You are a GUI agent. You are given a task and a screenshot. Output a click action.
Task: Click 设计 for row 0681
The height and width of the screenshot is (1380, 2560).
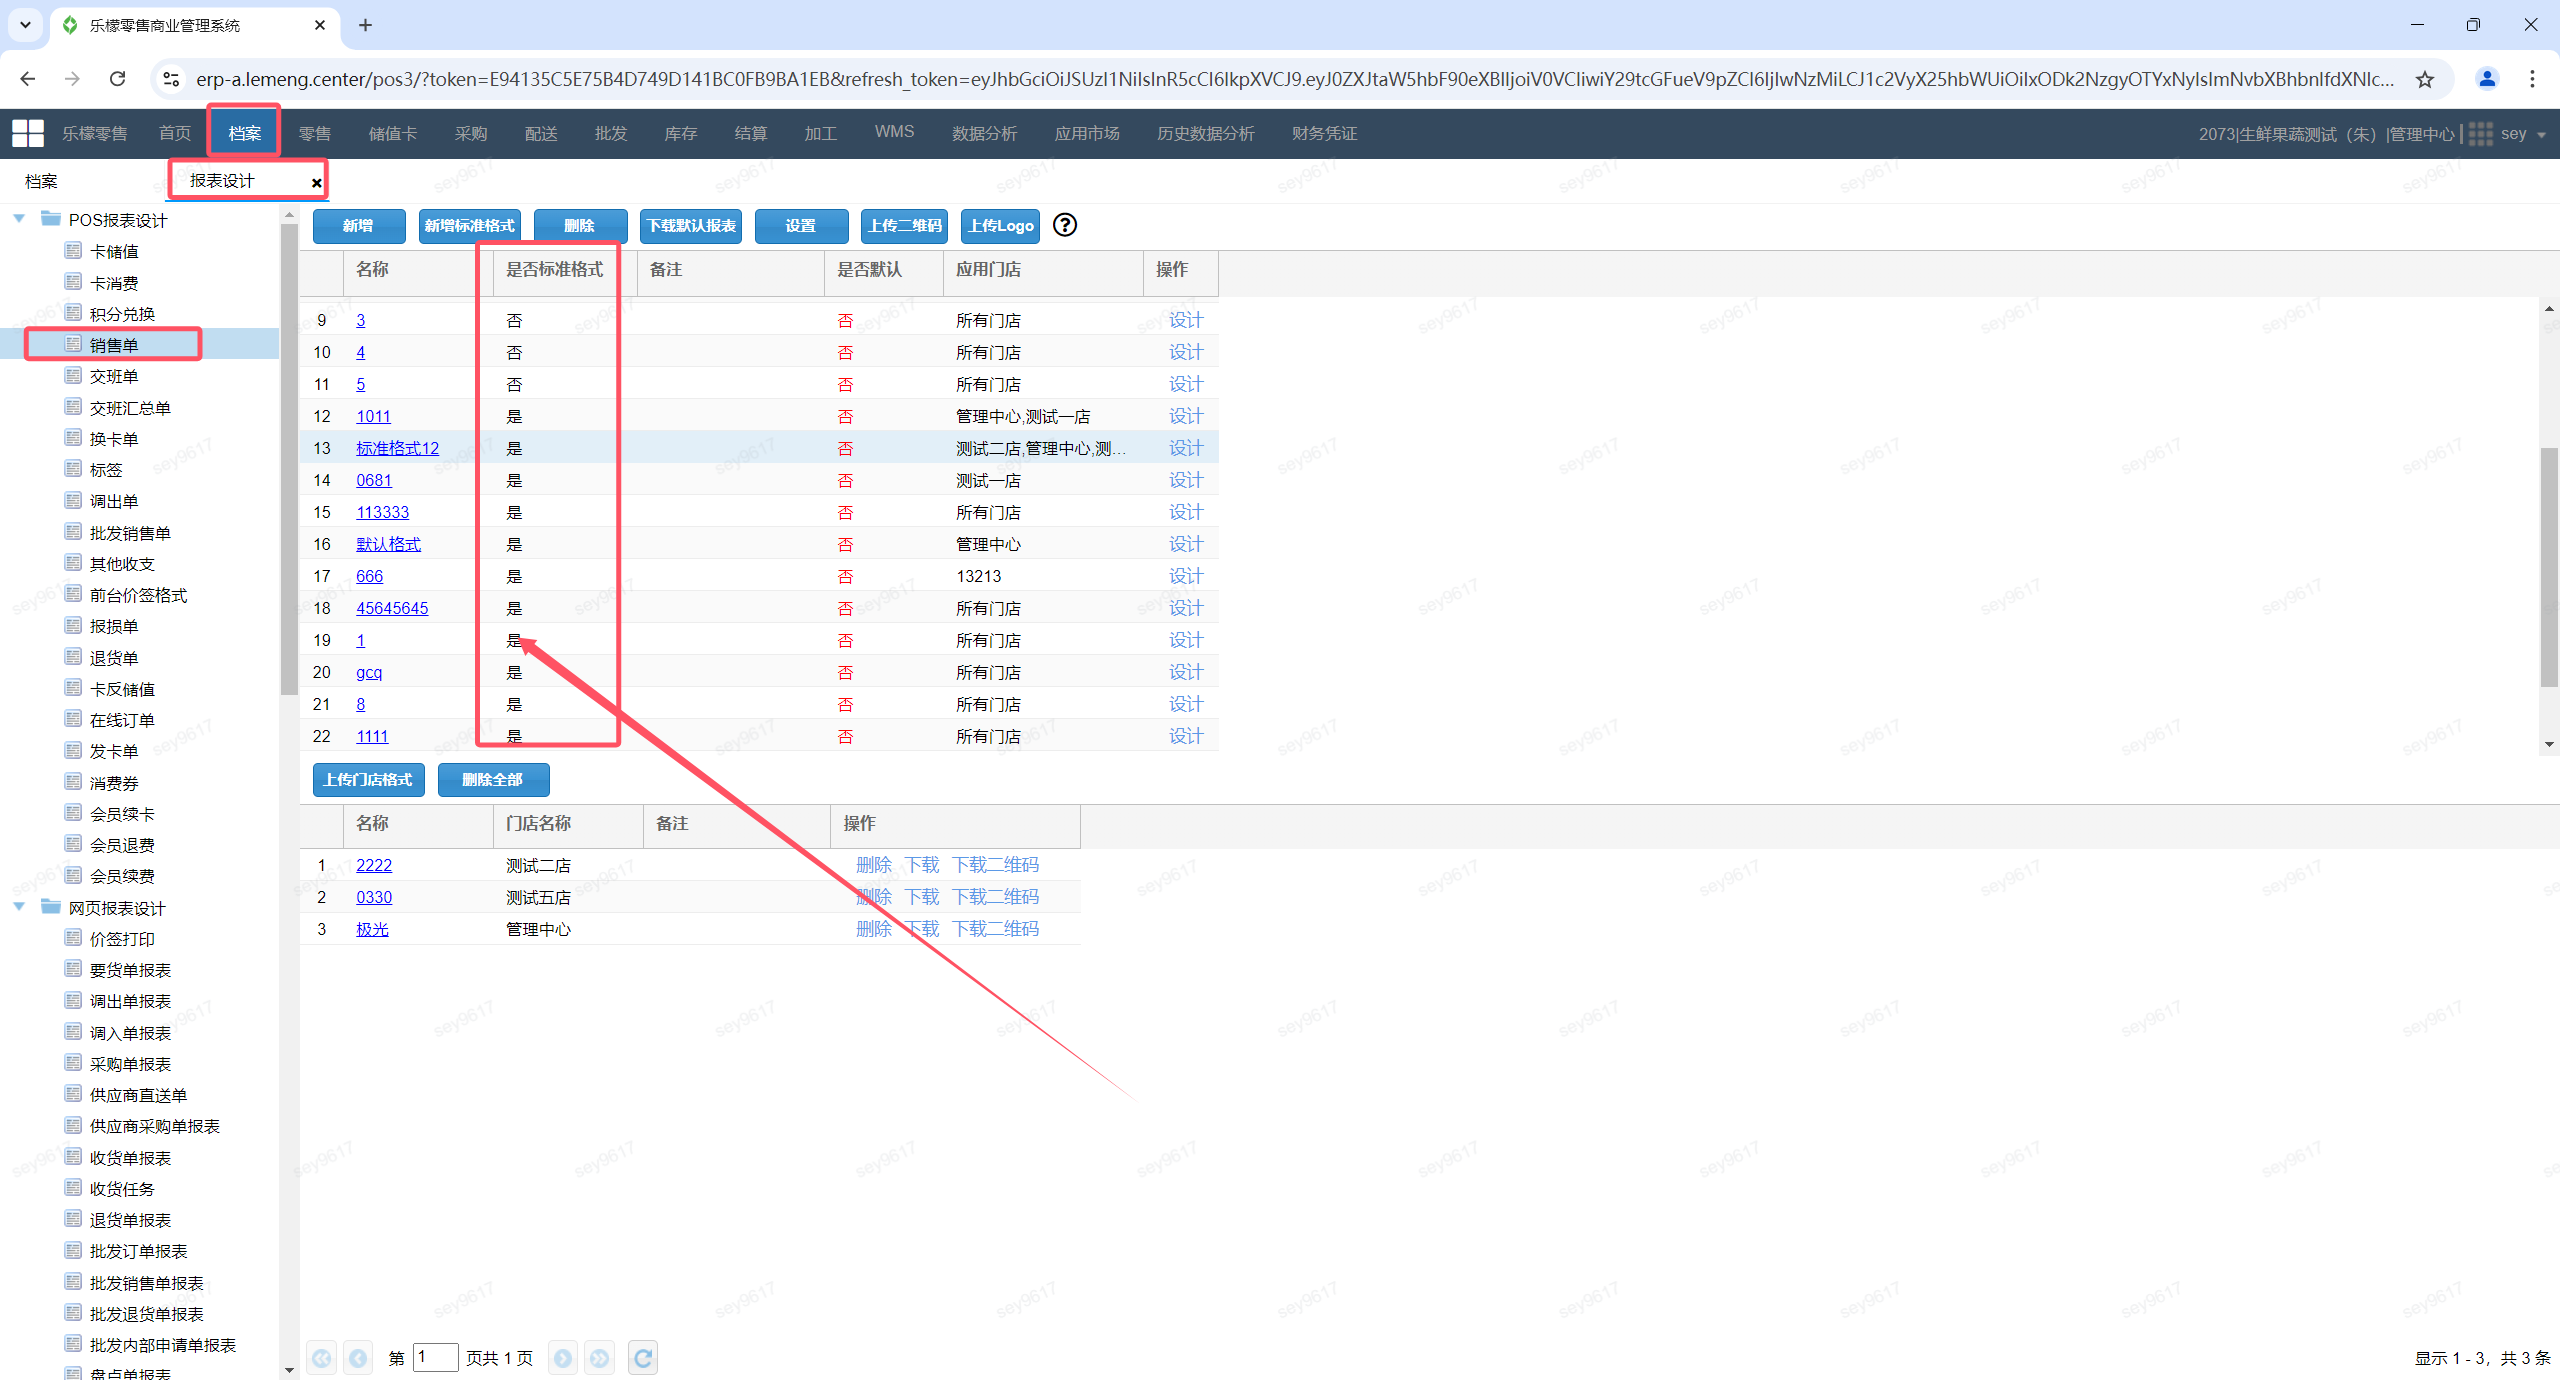[x=1185, y=480]
